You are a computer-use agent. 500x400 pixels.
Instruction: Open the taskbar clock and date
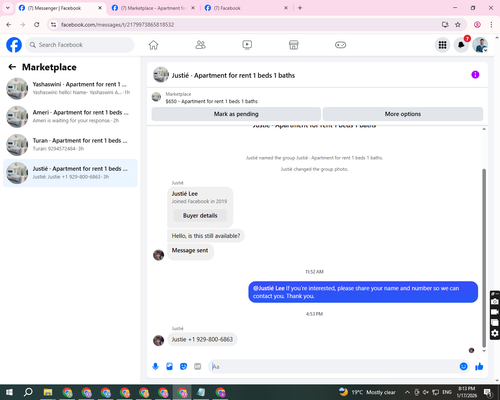(x=467, y=392)
